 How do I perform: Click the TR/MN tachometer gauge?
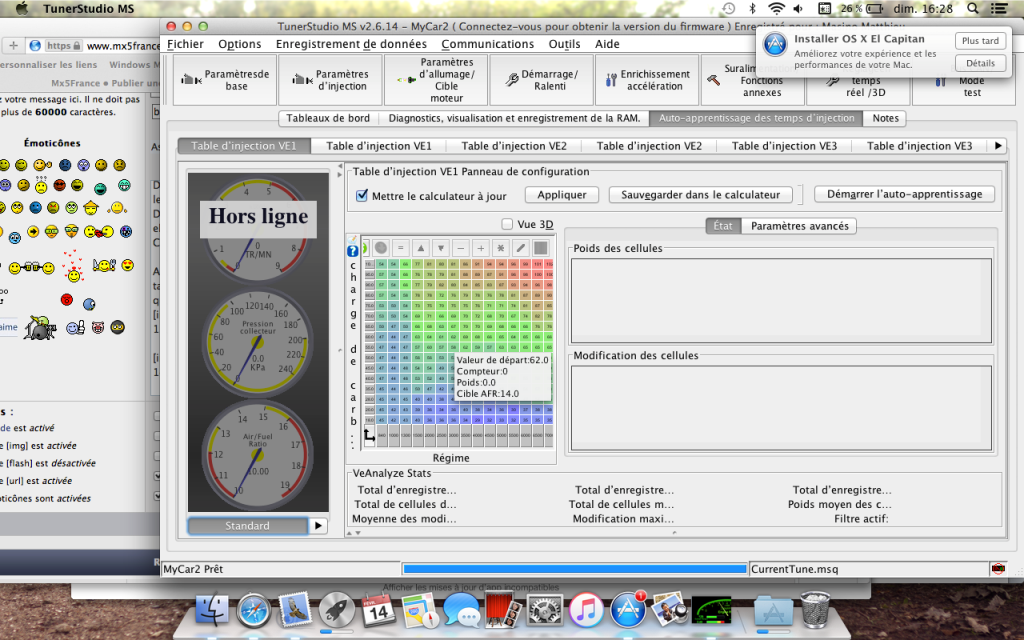[259, 230]
